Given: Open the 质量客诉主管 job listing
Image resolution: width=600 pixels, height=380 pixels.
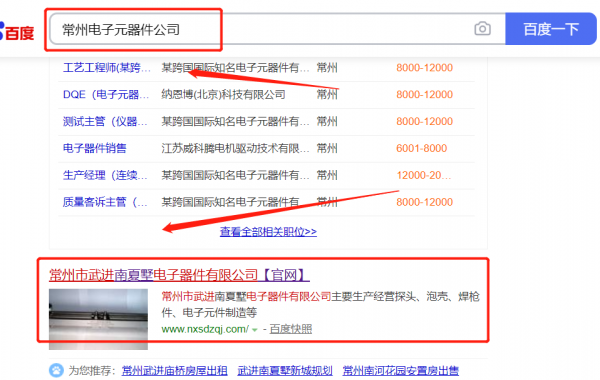Looking at the screenshot, I should pos(105,202).
